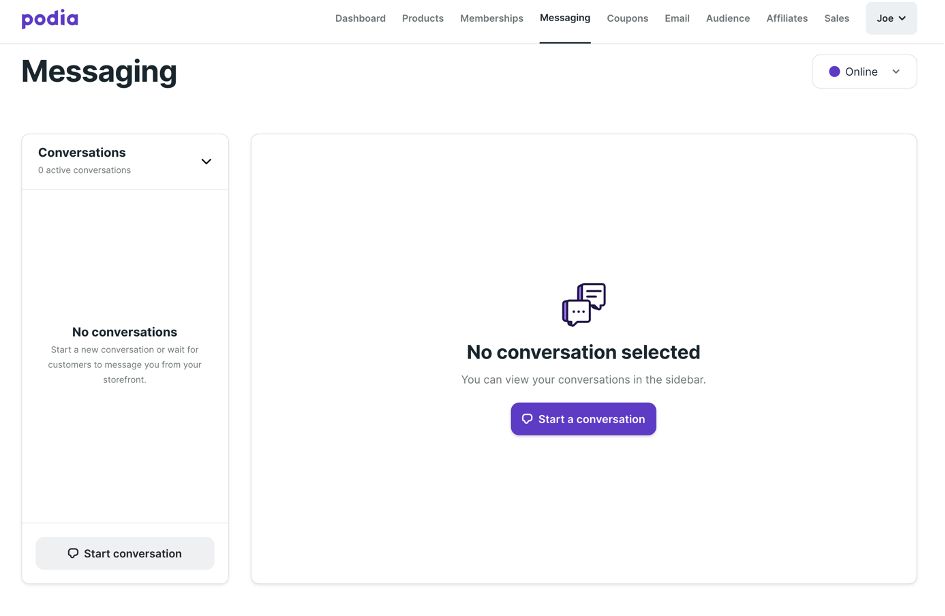Expand the Conversations chevron
The image size is (945, 616).
coord(206,162)
